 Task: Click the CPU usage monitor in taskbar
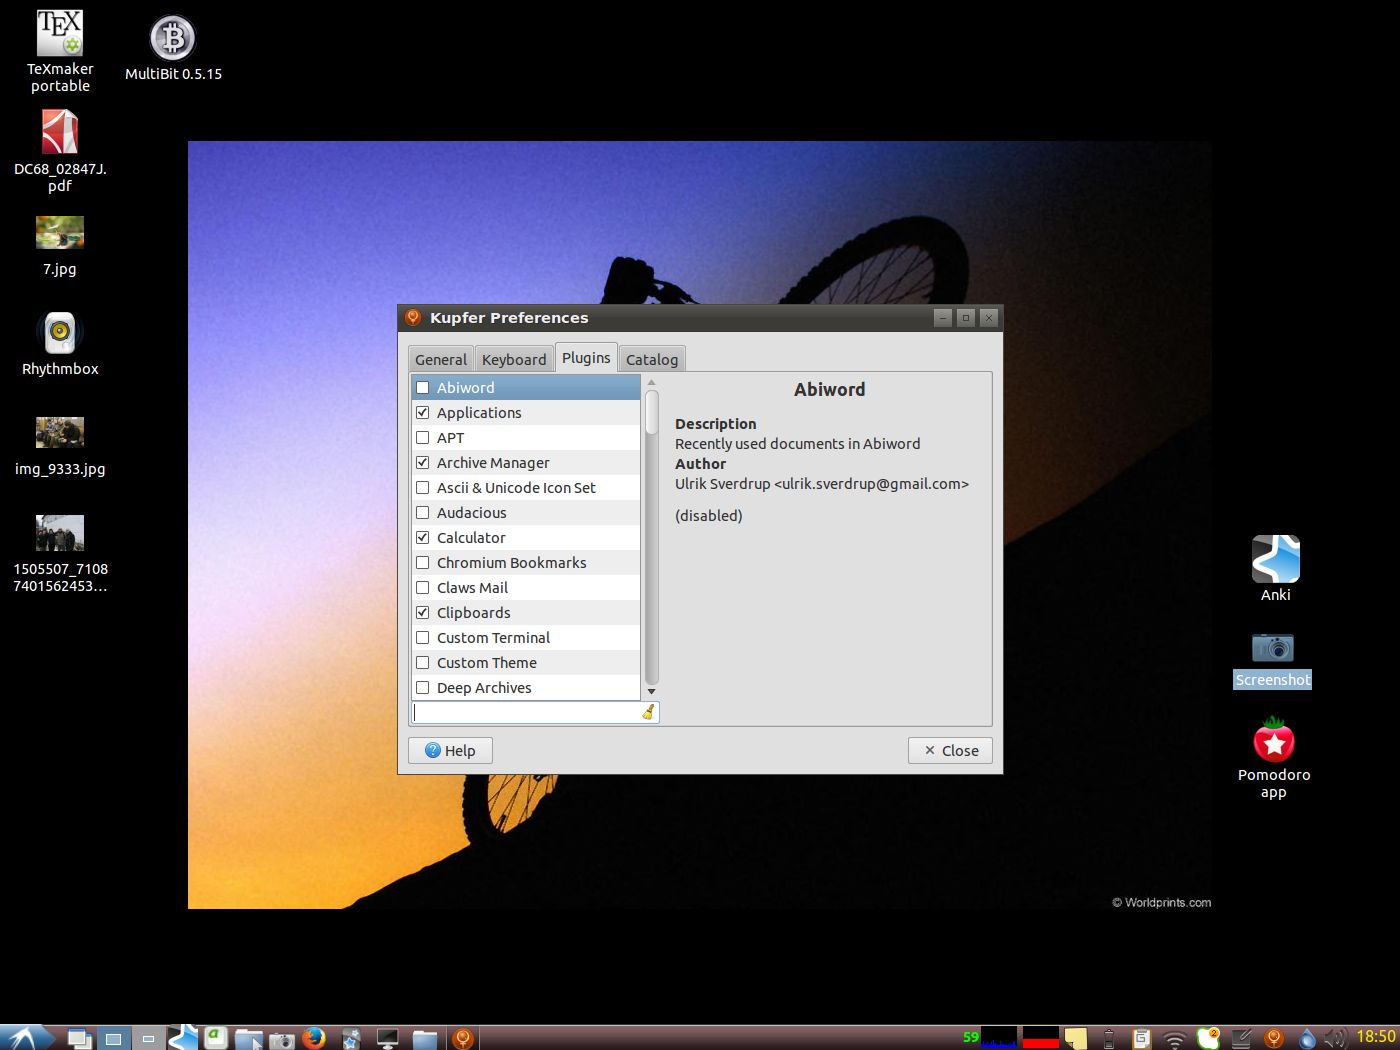999,1038
